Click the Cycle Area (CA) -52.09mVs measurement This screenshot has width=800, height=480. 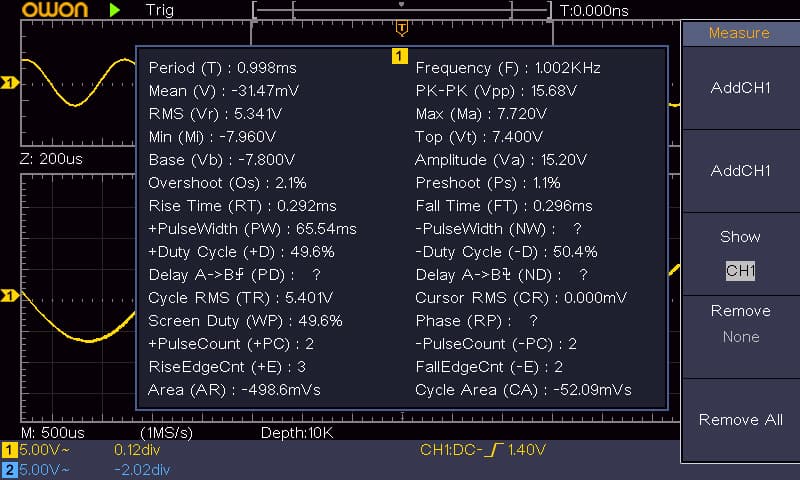[x=523, y=390]
